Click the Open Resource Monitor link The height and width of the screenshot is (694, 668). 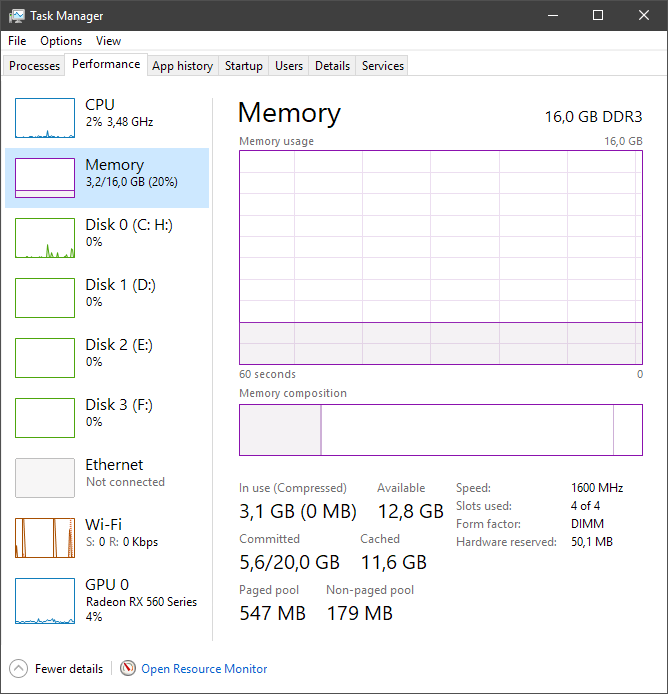pos(204,669)
